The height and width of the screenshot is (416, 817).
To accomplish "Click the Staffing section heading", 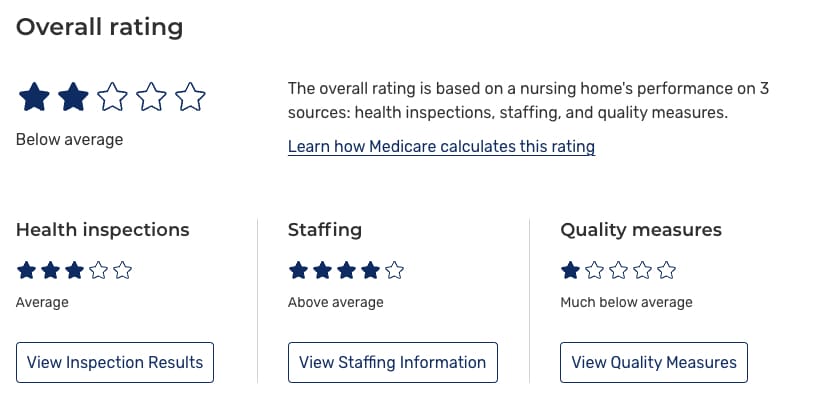I will coord(324,230).
